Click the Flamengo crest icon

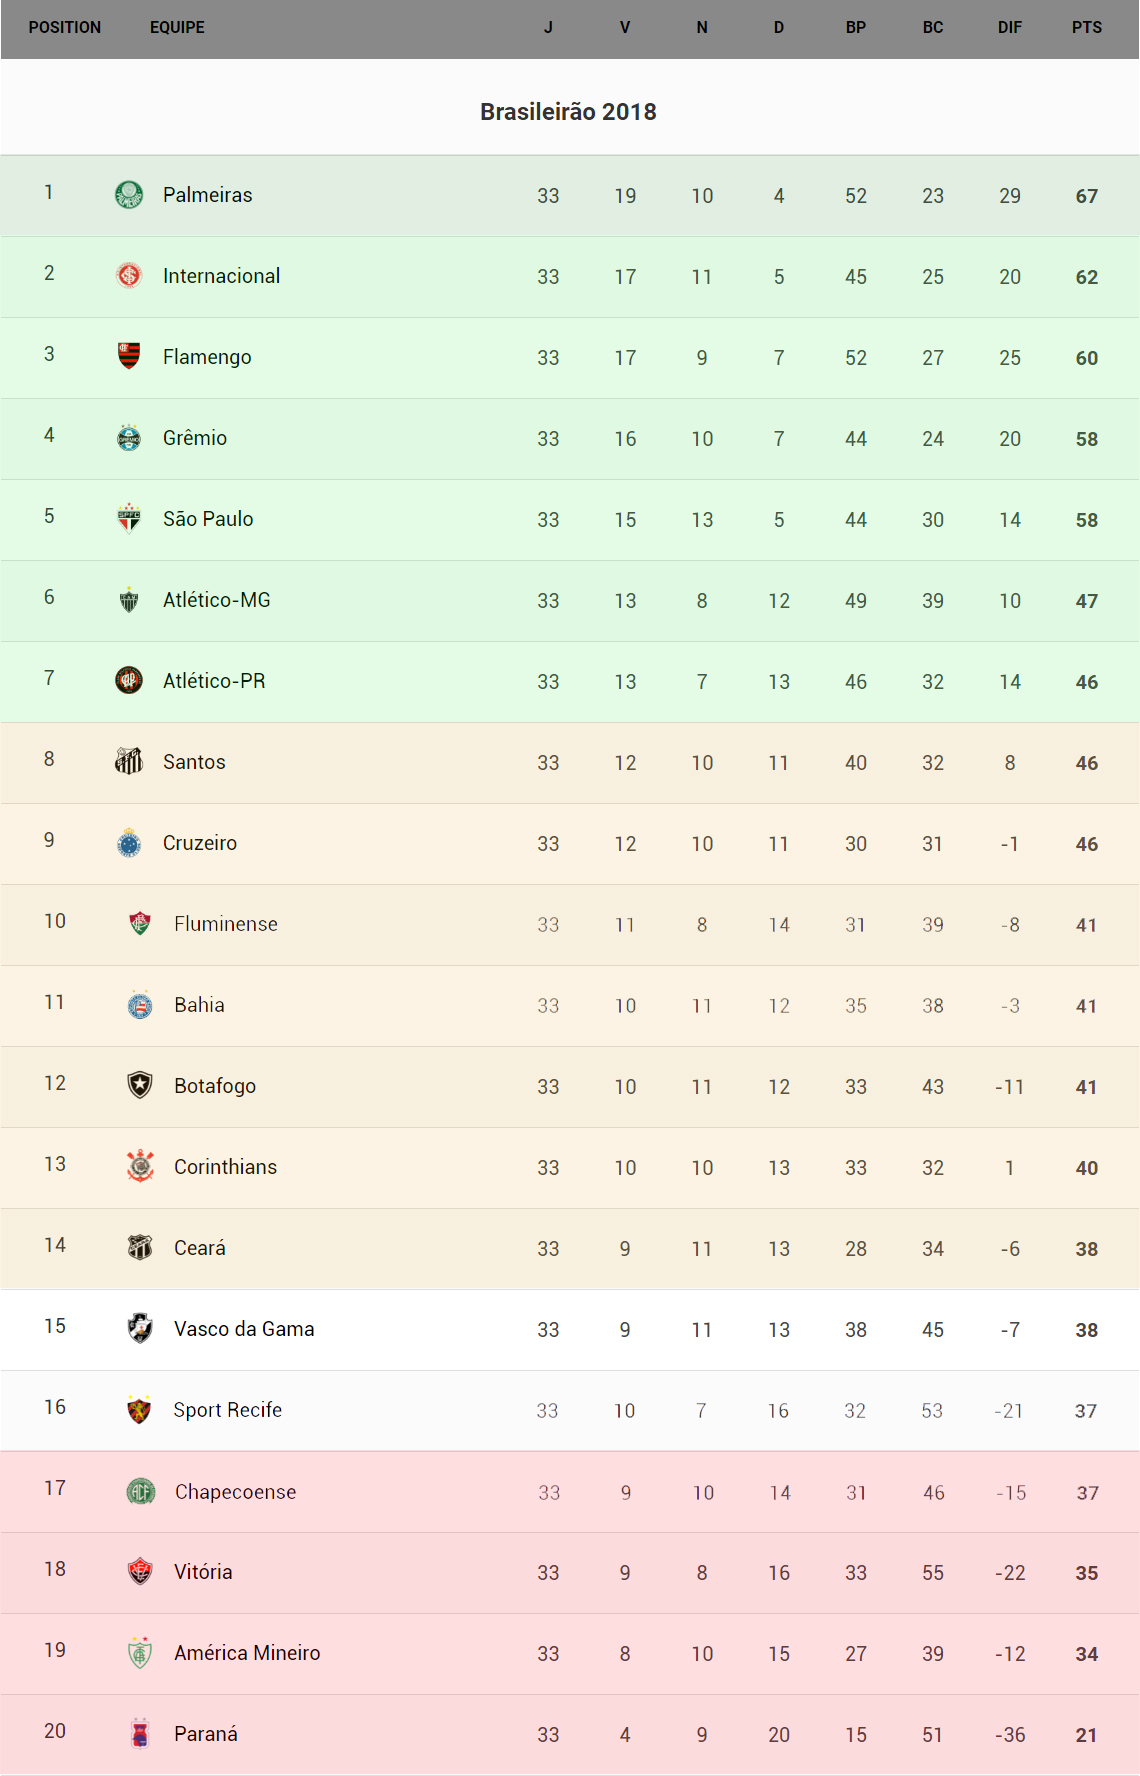[x=129, y=356]
